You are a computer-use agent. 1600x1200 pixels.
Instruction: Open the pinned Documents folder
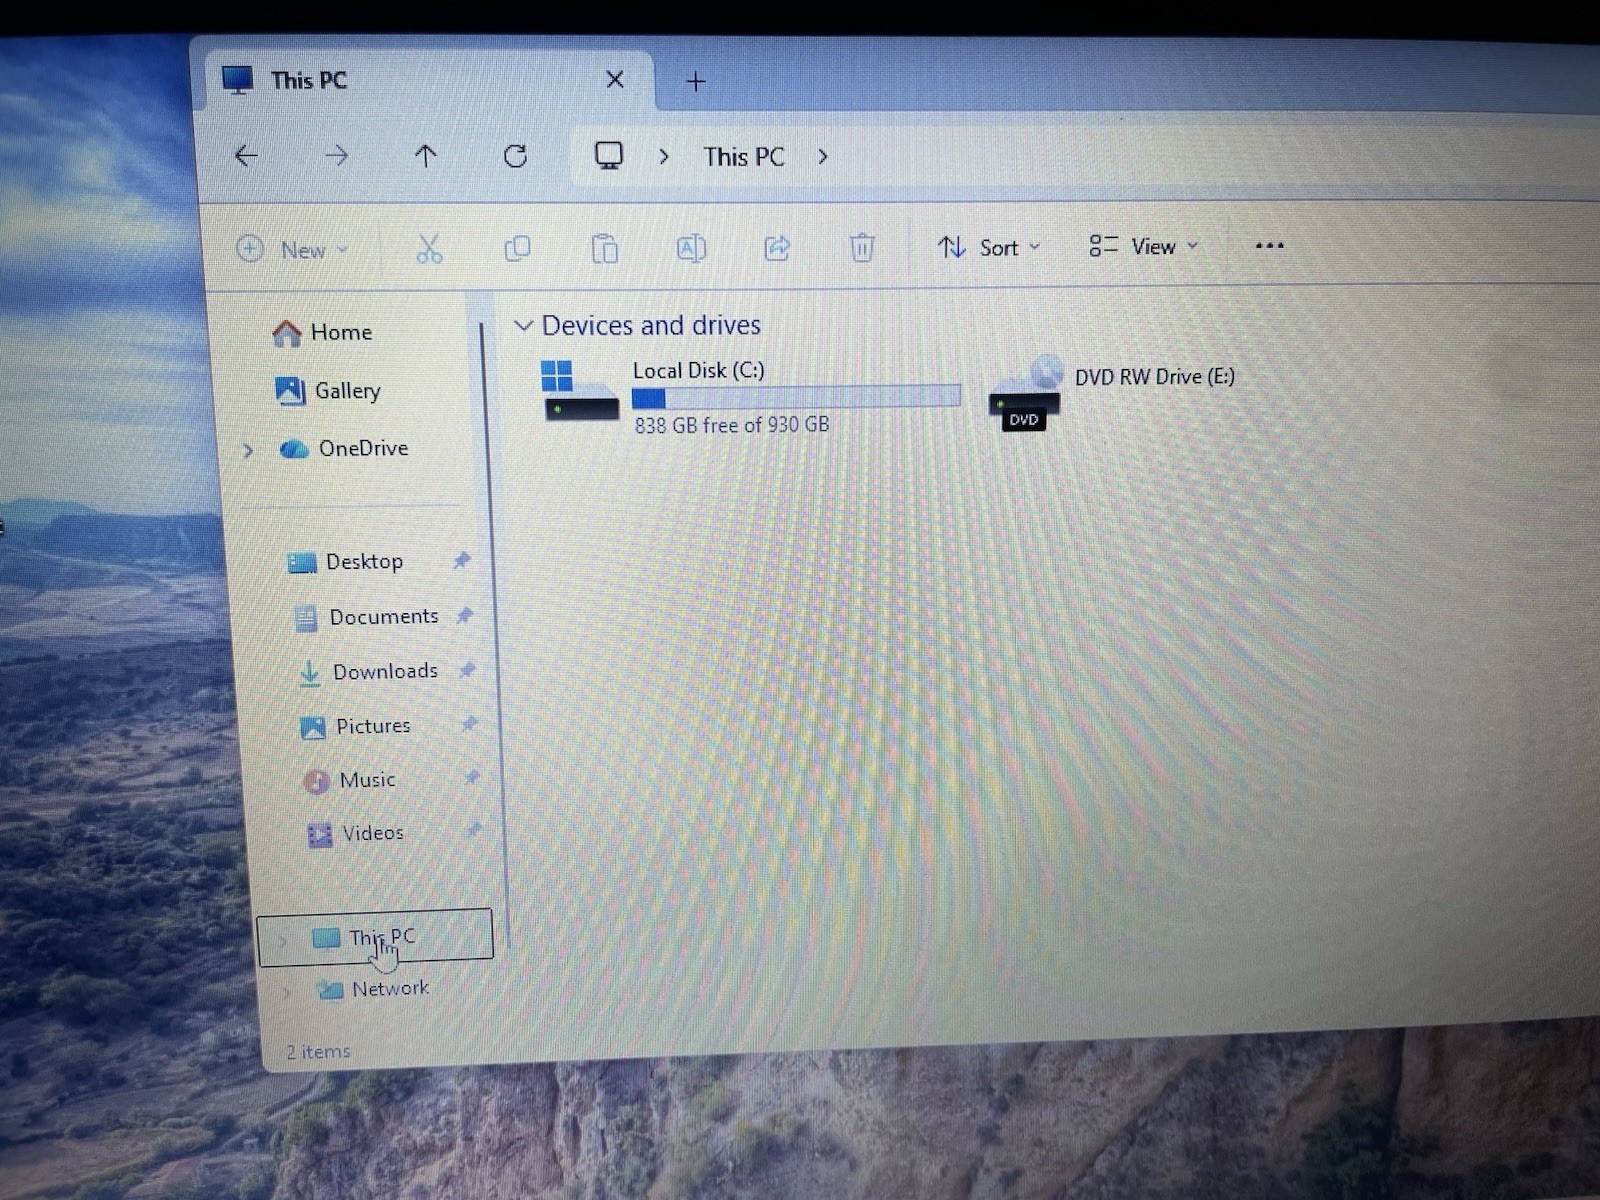coord(367,617)
